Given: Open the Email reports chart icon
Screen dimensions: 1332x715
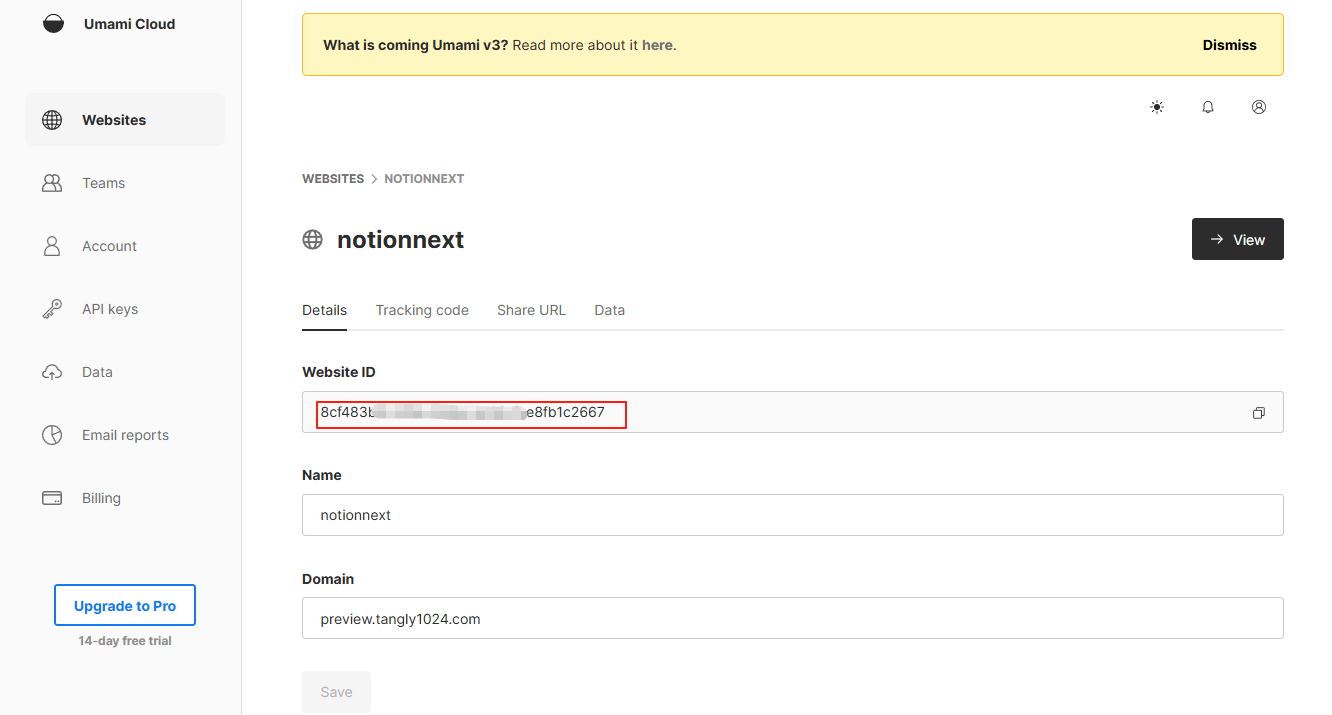Looking at the screenshot, I should pos(52,435).
